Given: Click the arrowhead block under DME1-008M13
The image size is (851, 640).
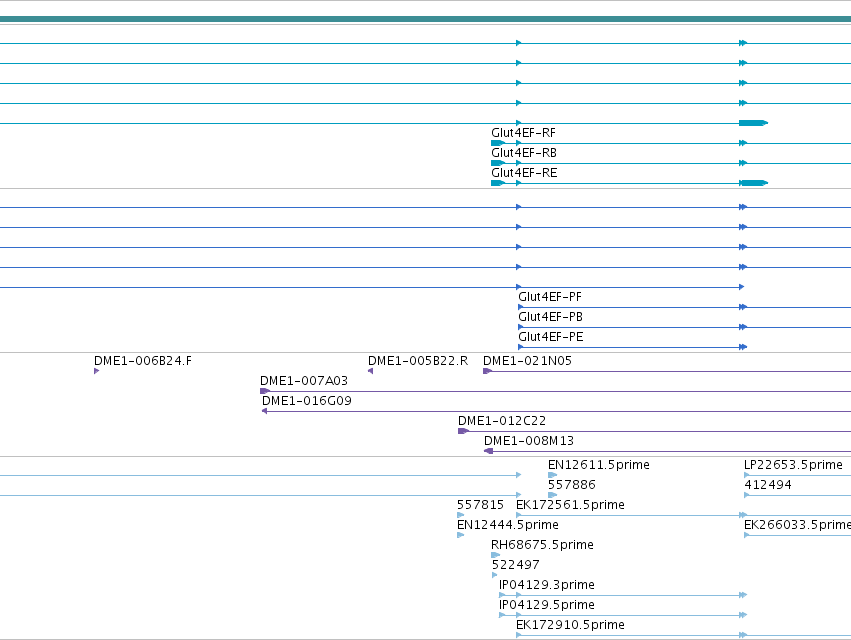Looking at the screenshot, I should (x=488, y=451).
